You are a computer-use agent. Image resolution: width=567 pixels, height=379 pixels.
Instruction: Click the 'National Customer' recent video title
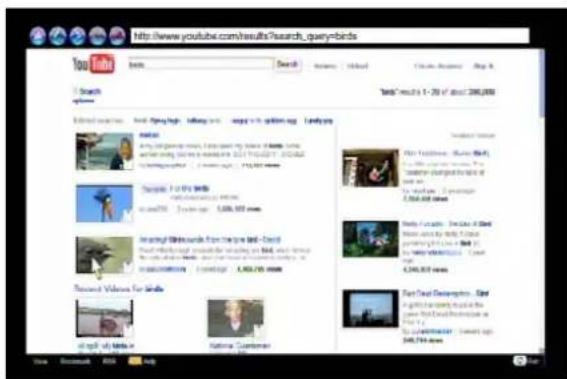(x=240, y=346)
